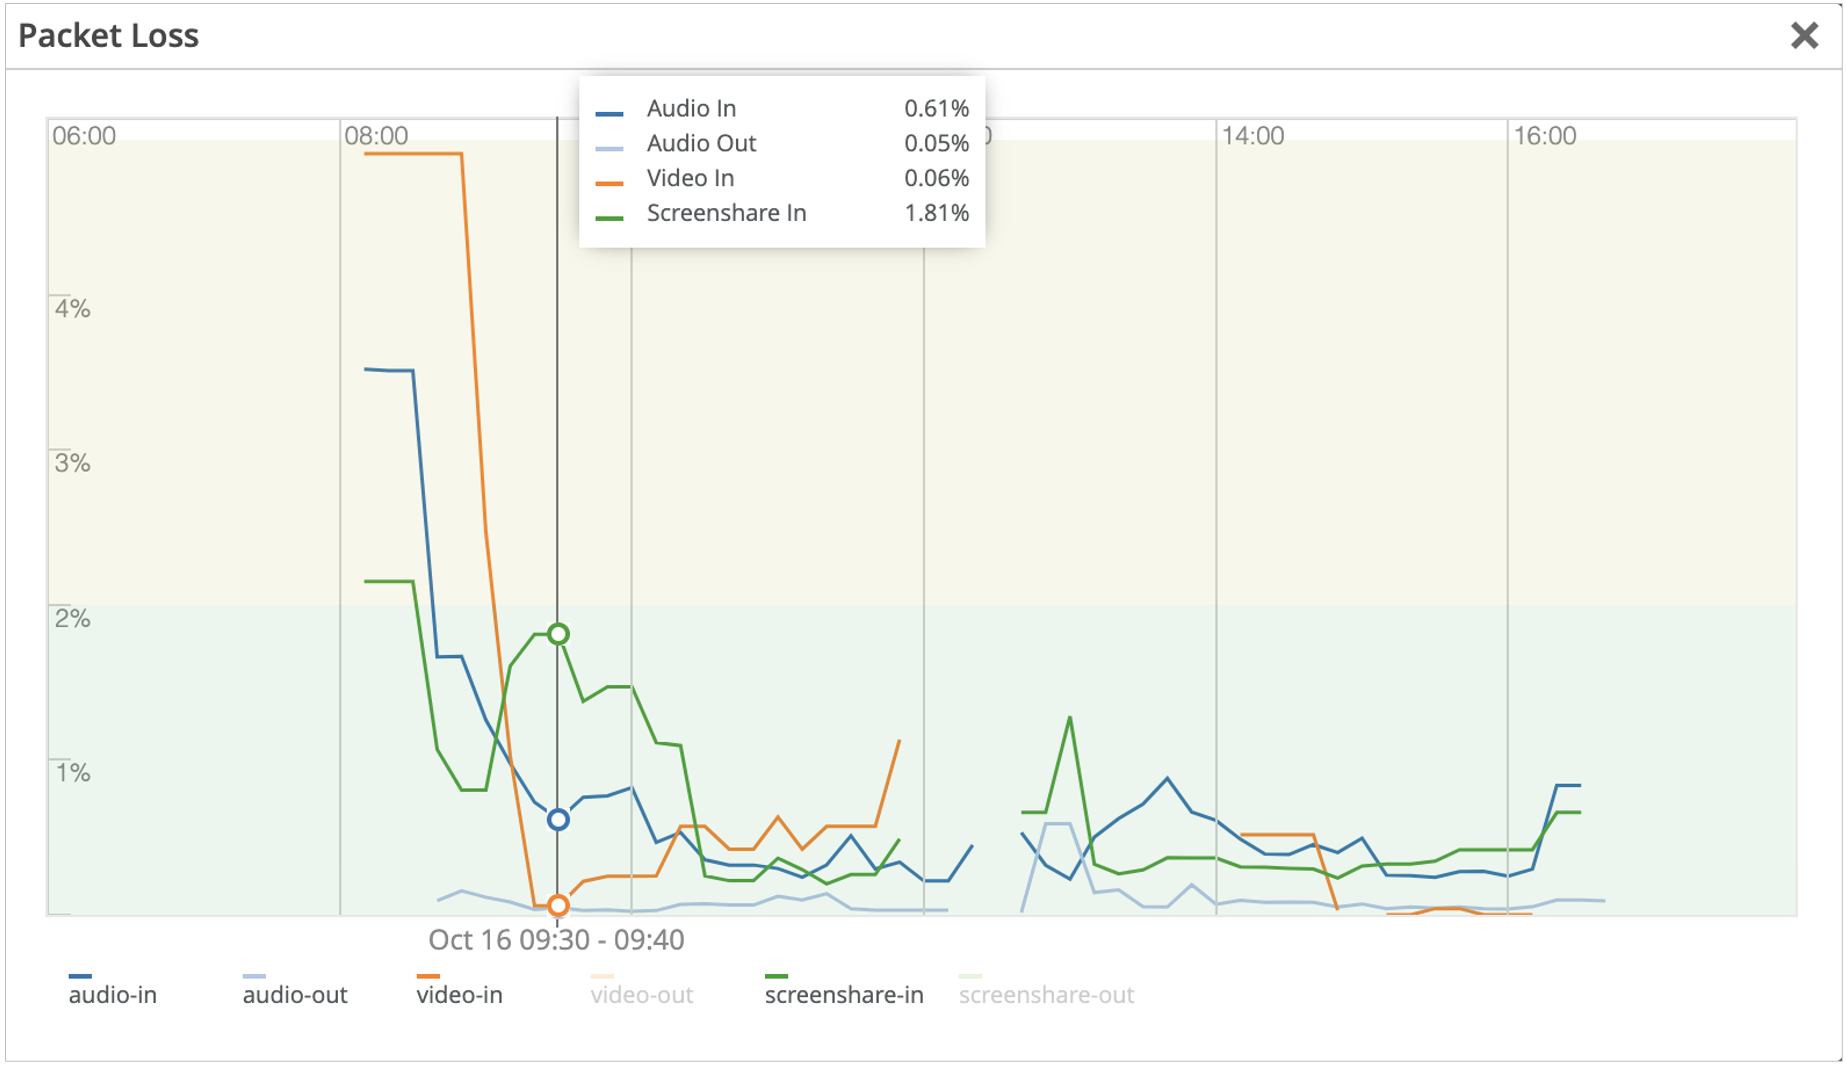The height and width of the screenshot is (1065, 1846).
Task: Click the 14:00 time axis label
Action: 1252,136
